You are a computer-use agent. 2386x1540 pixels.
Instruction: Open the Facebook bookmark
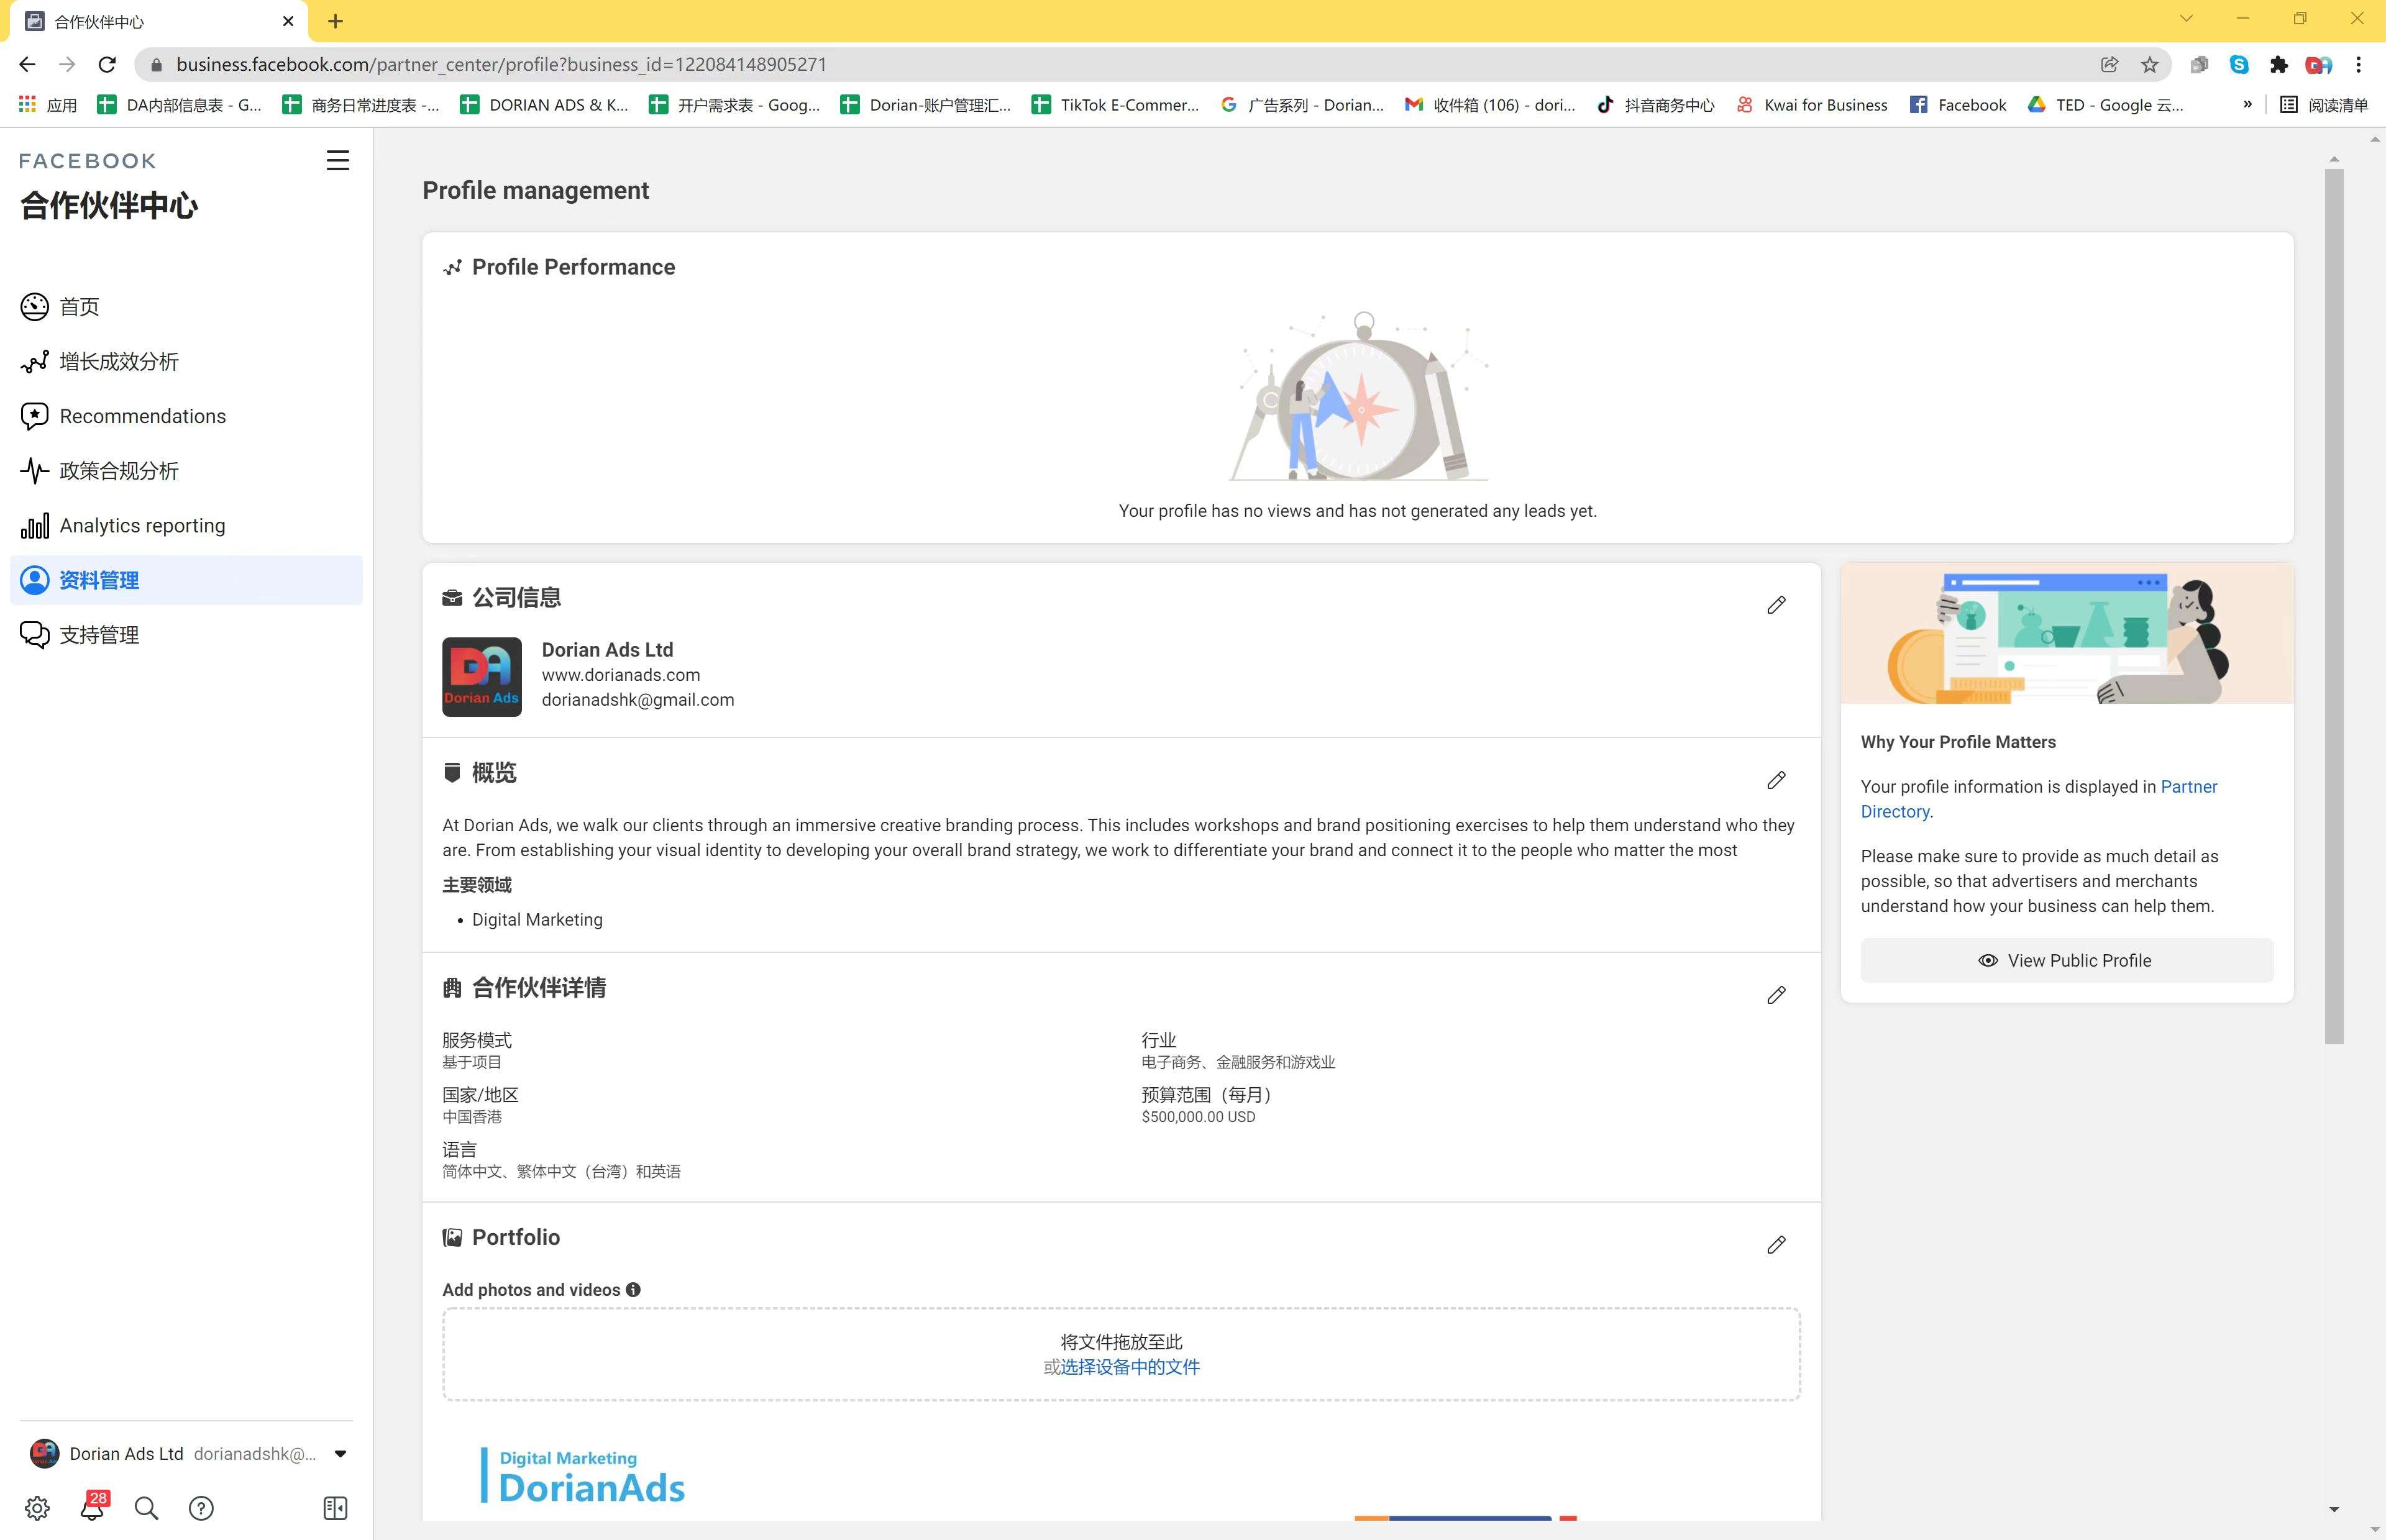tap(1958, 104)
